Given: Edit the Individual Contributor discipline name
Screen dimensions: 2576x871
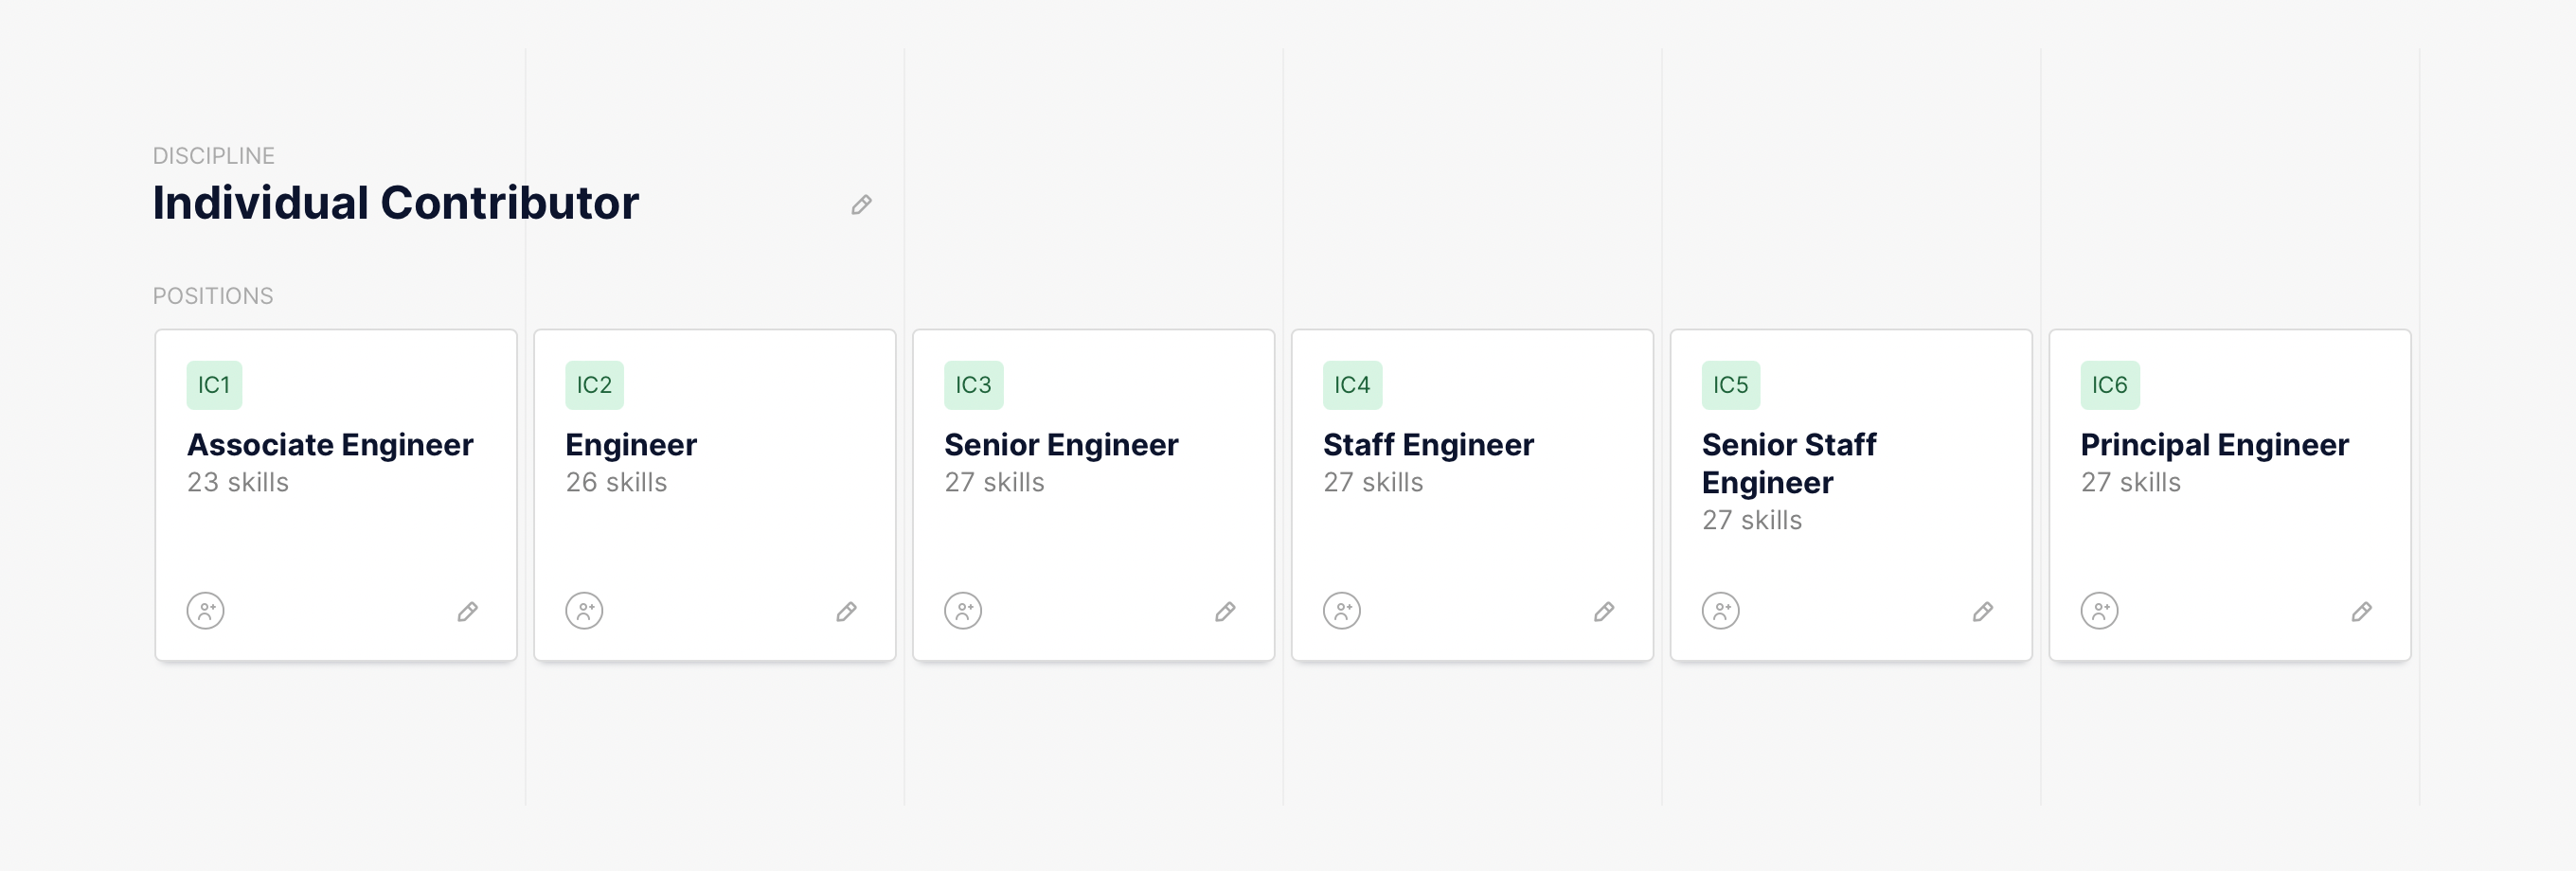Looking at the screenshot, I should pyautogui.click(x=861, y=205).
